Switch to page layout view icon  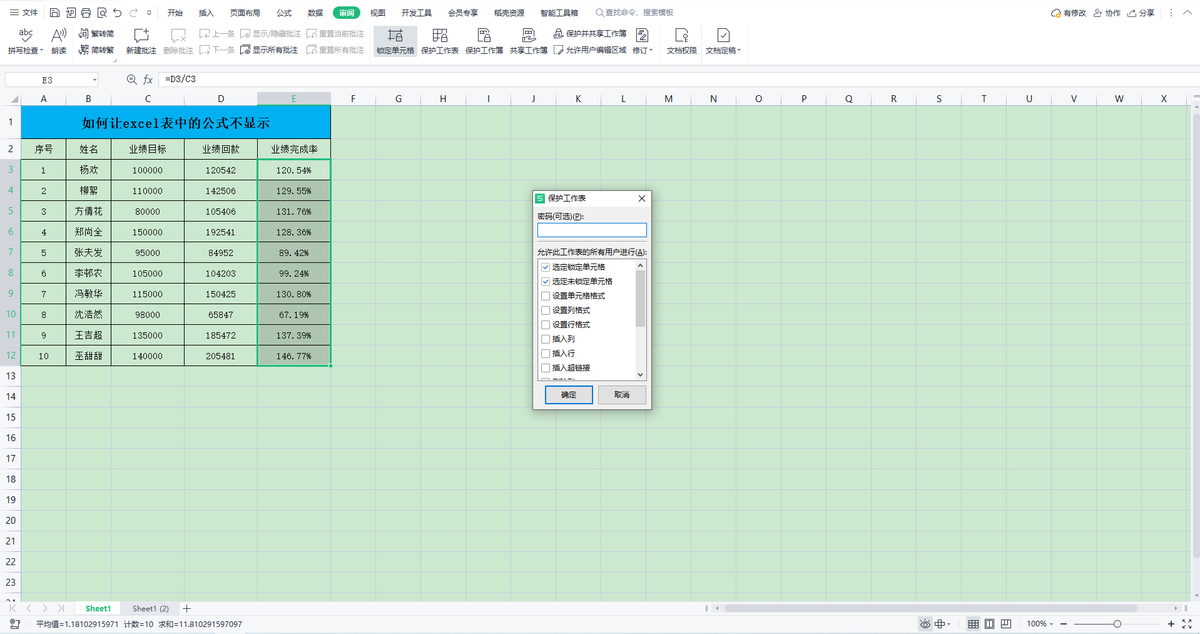point(989,623)
